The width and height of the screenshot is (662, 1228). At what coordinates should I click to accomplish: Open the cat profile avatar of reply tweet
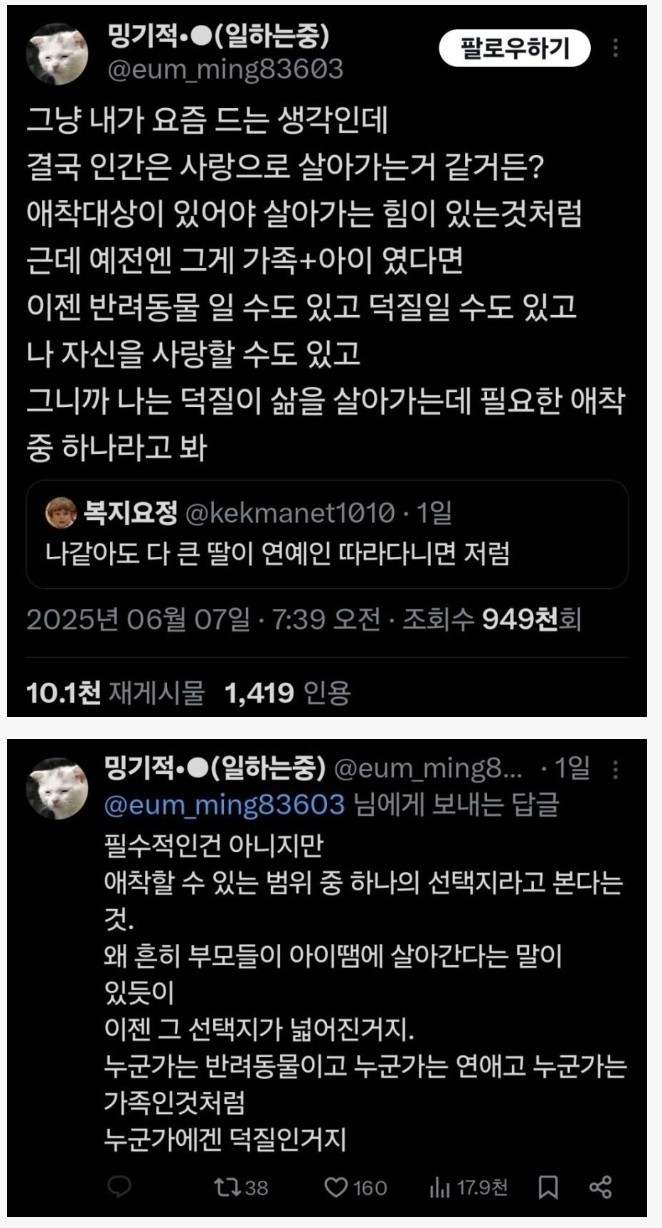point(62,788)
